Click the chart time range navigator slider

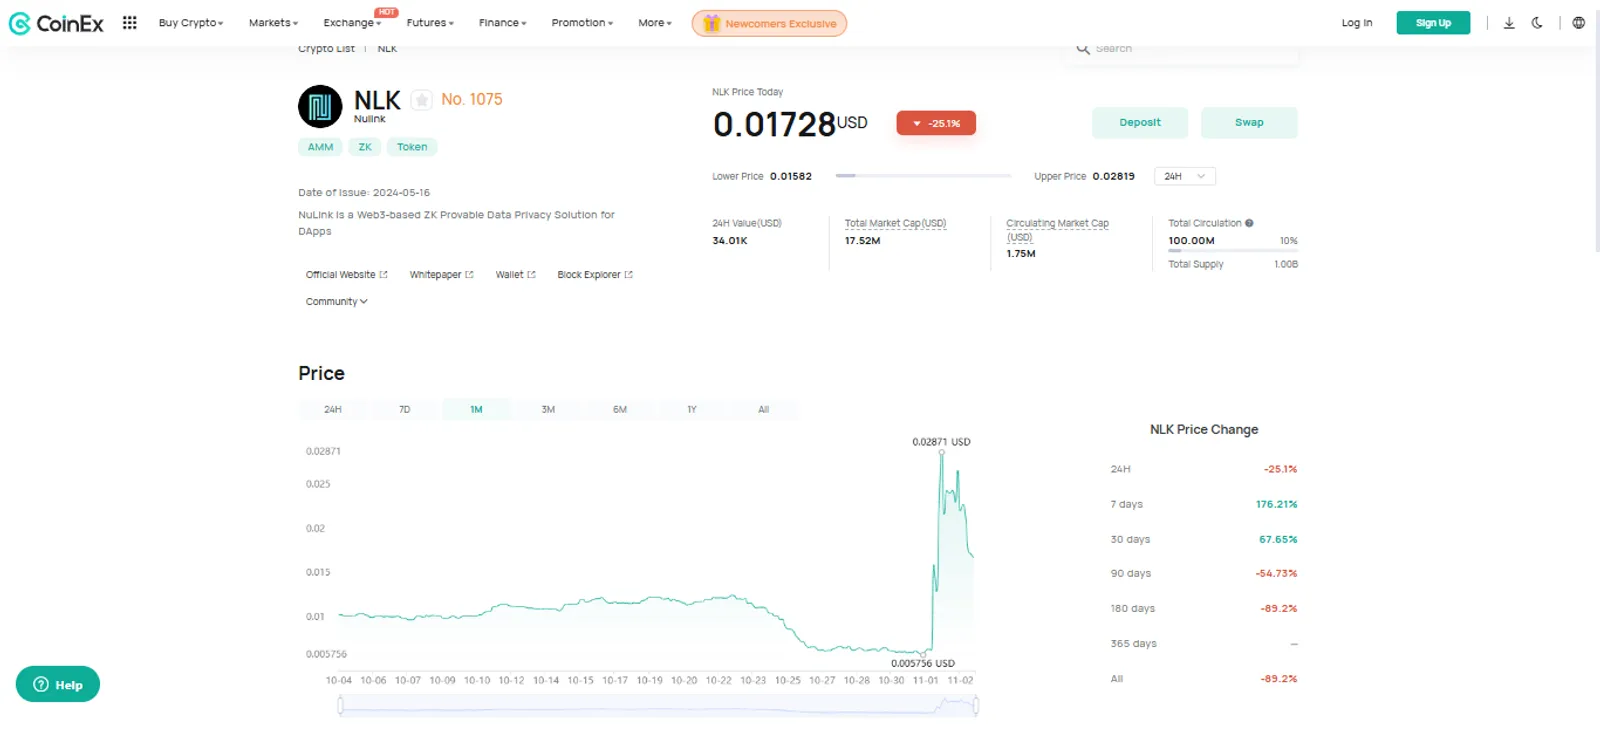(x=658, y=706)
